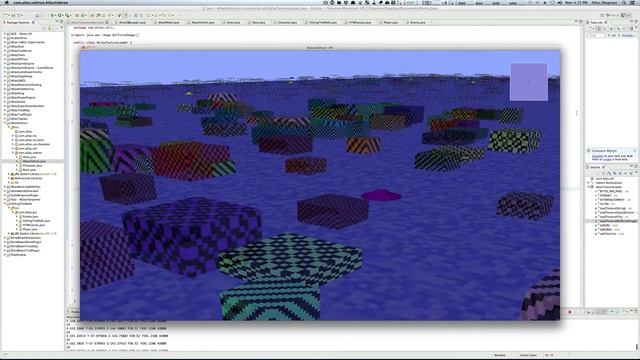Image resolution: width=640 pixels, height=360 pixels.
Task: Open the Package Explorer view menu
Action: tap(62, 27)
